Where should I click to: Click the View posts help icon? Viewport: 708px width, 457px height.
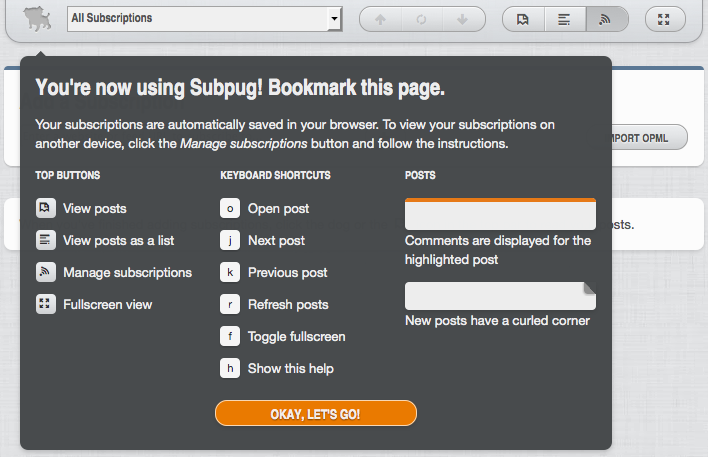[x=46, y=208]
